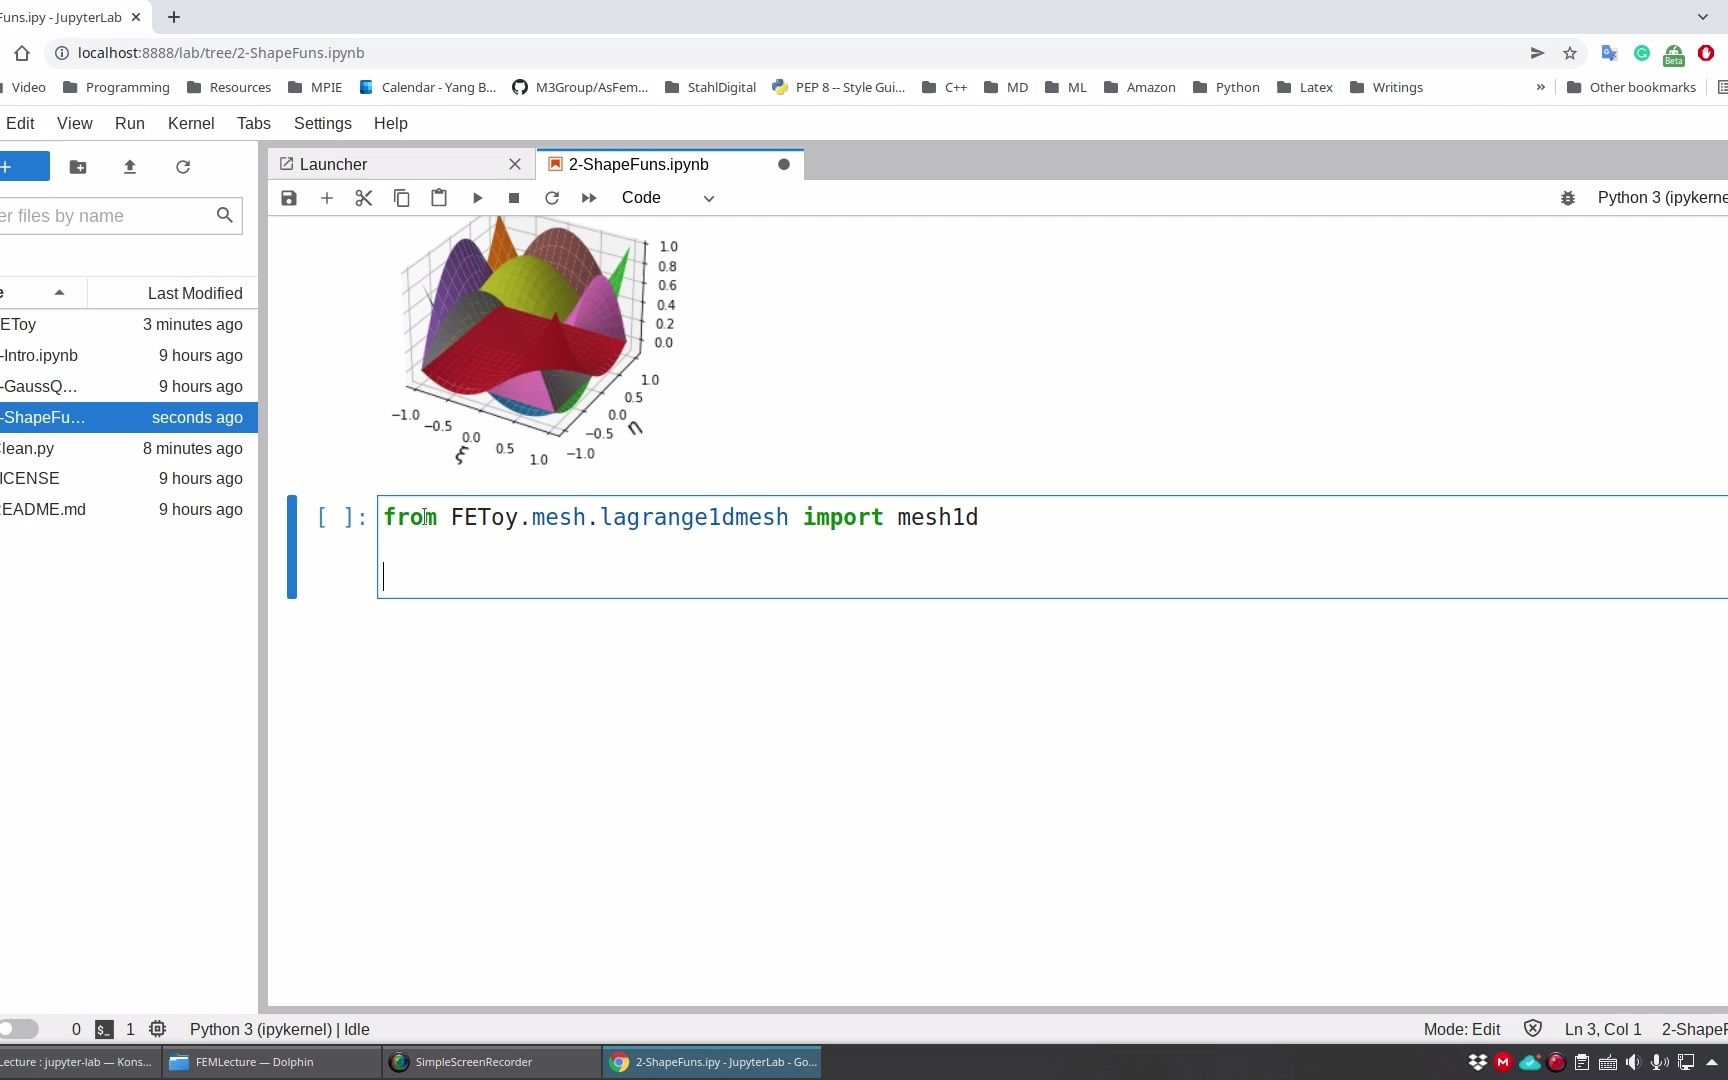Open the Settings menu

click(323, 123)
